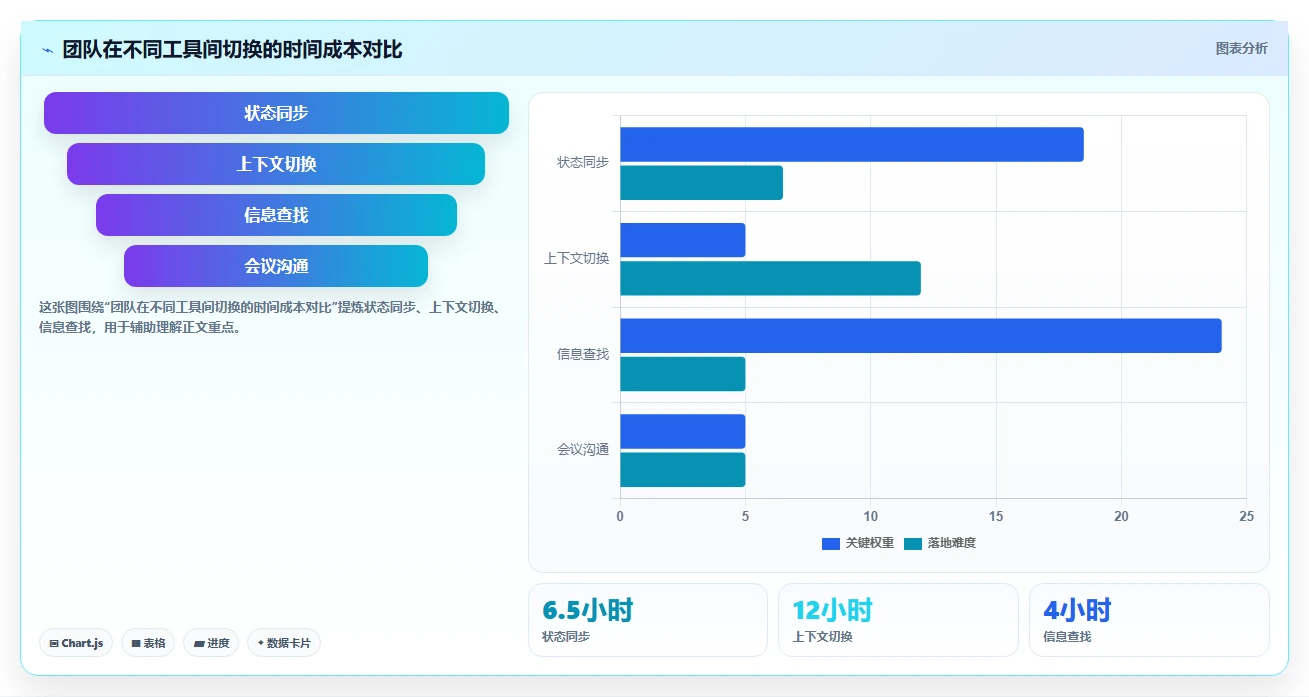Select the 信息查找 funnel stage
The image size is (1309, 697).
pyautogui.click(x=276, y=215)
